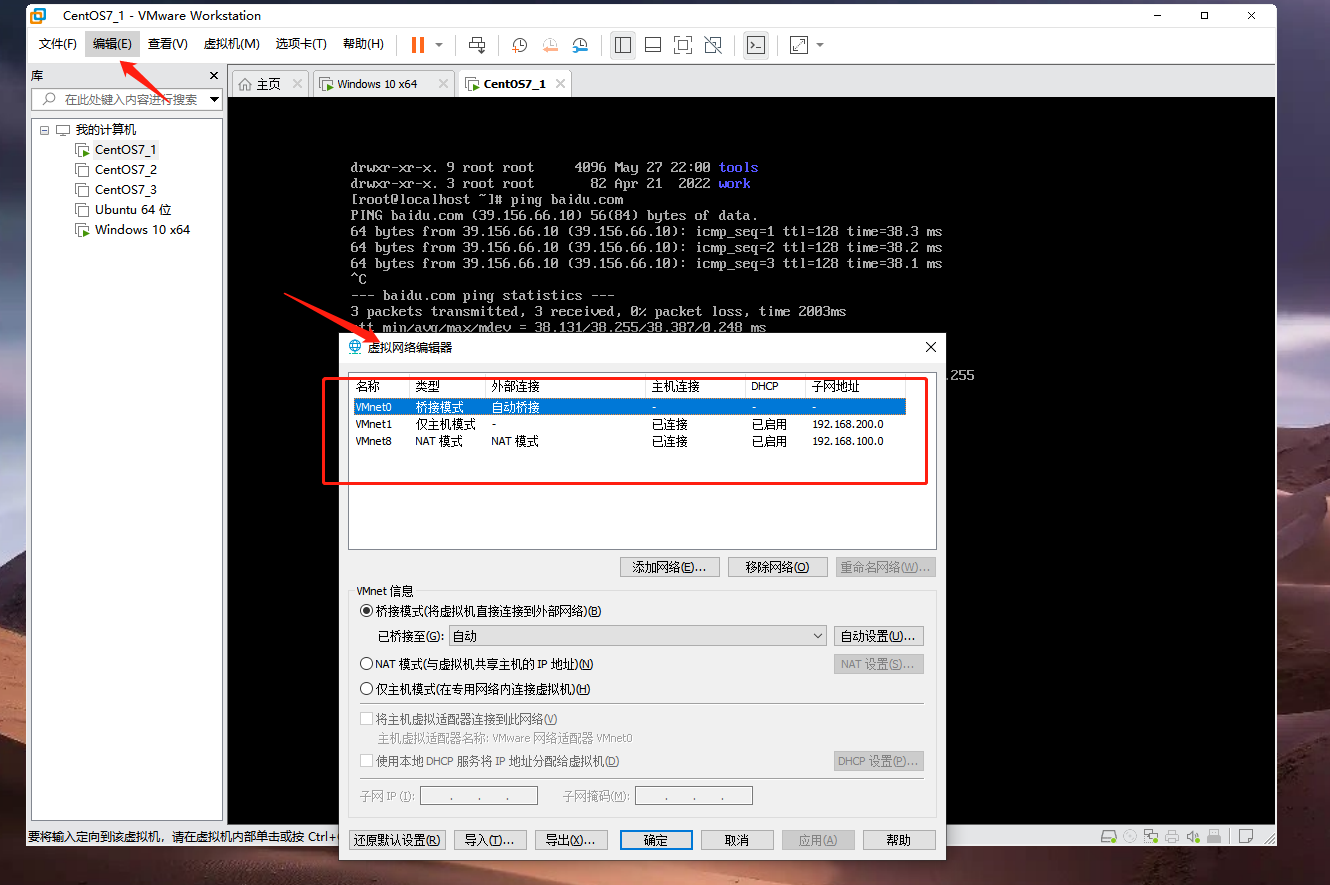This screenshot has width=1330, height=885.
Task: Close the 库 library panel
Action: (x=213, y=76)
